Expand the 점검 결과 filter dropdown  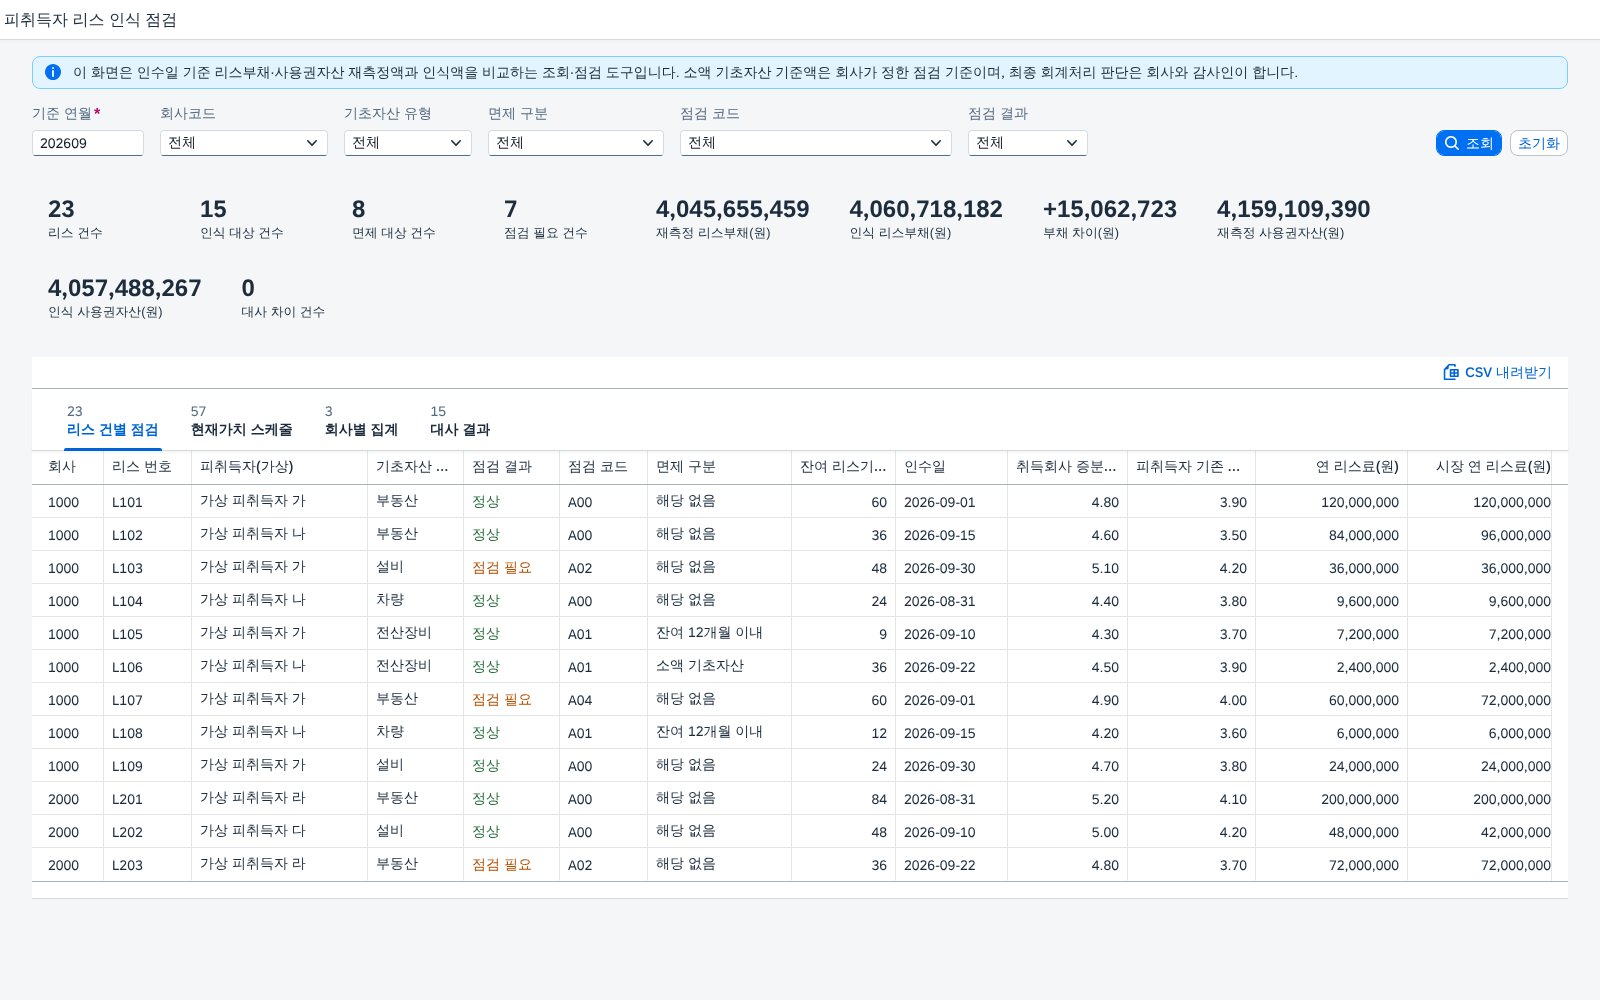tap(1028, 143)
